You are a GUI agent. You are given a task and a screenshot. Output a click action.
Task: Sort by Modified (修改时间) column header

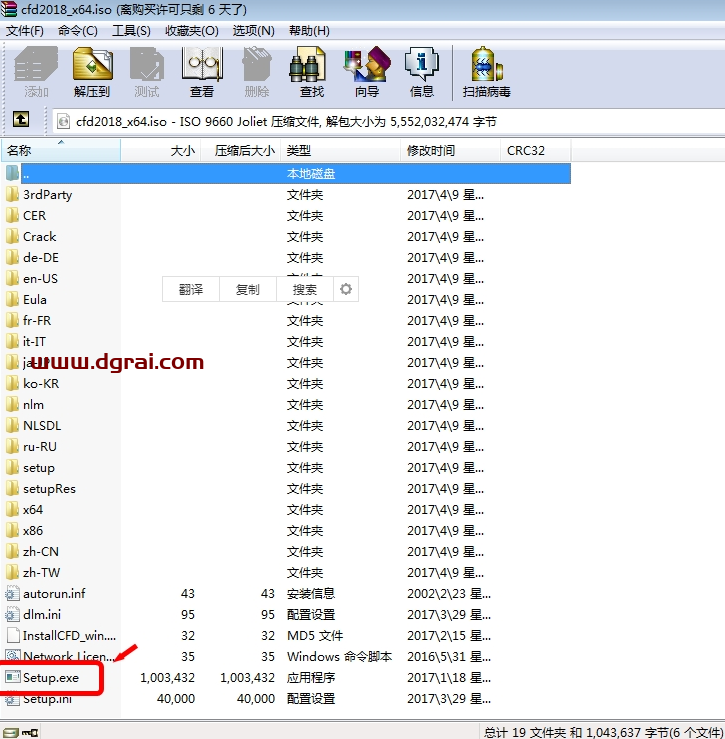click(451, 150)
